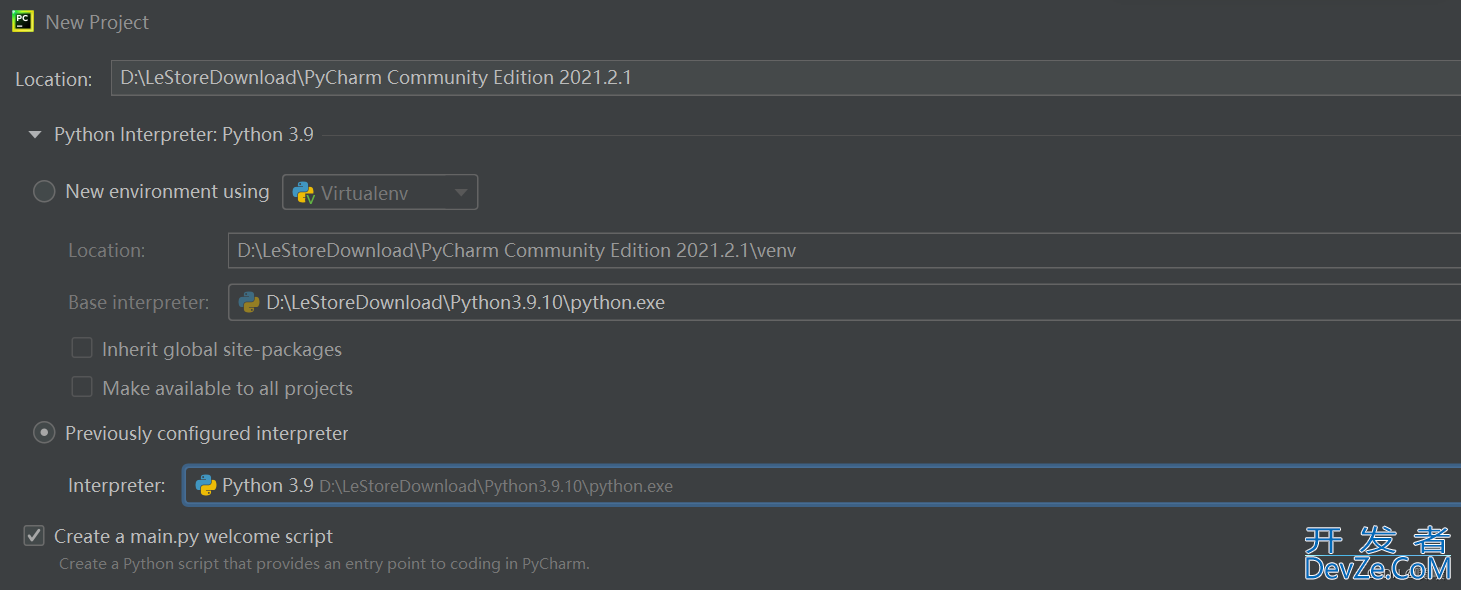Click the top Location: label
Screen dimensions: 1461x590
click(x=54, y=79)
